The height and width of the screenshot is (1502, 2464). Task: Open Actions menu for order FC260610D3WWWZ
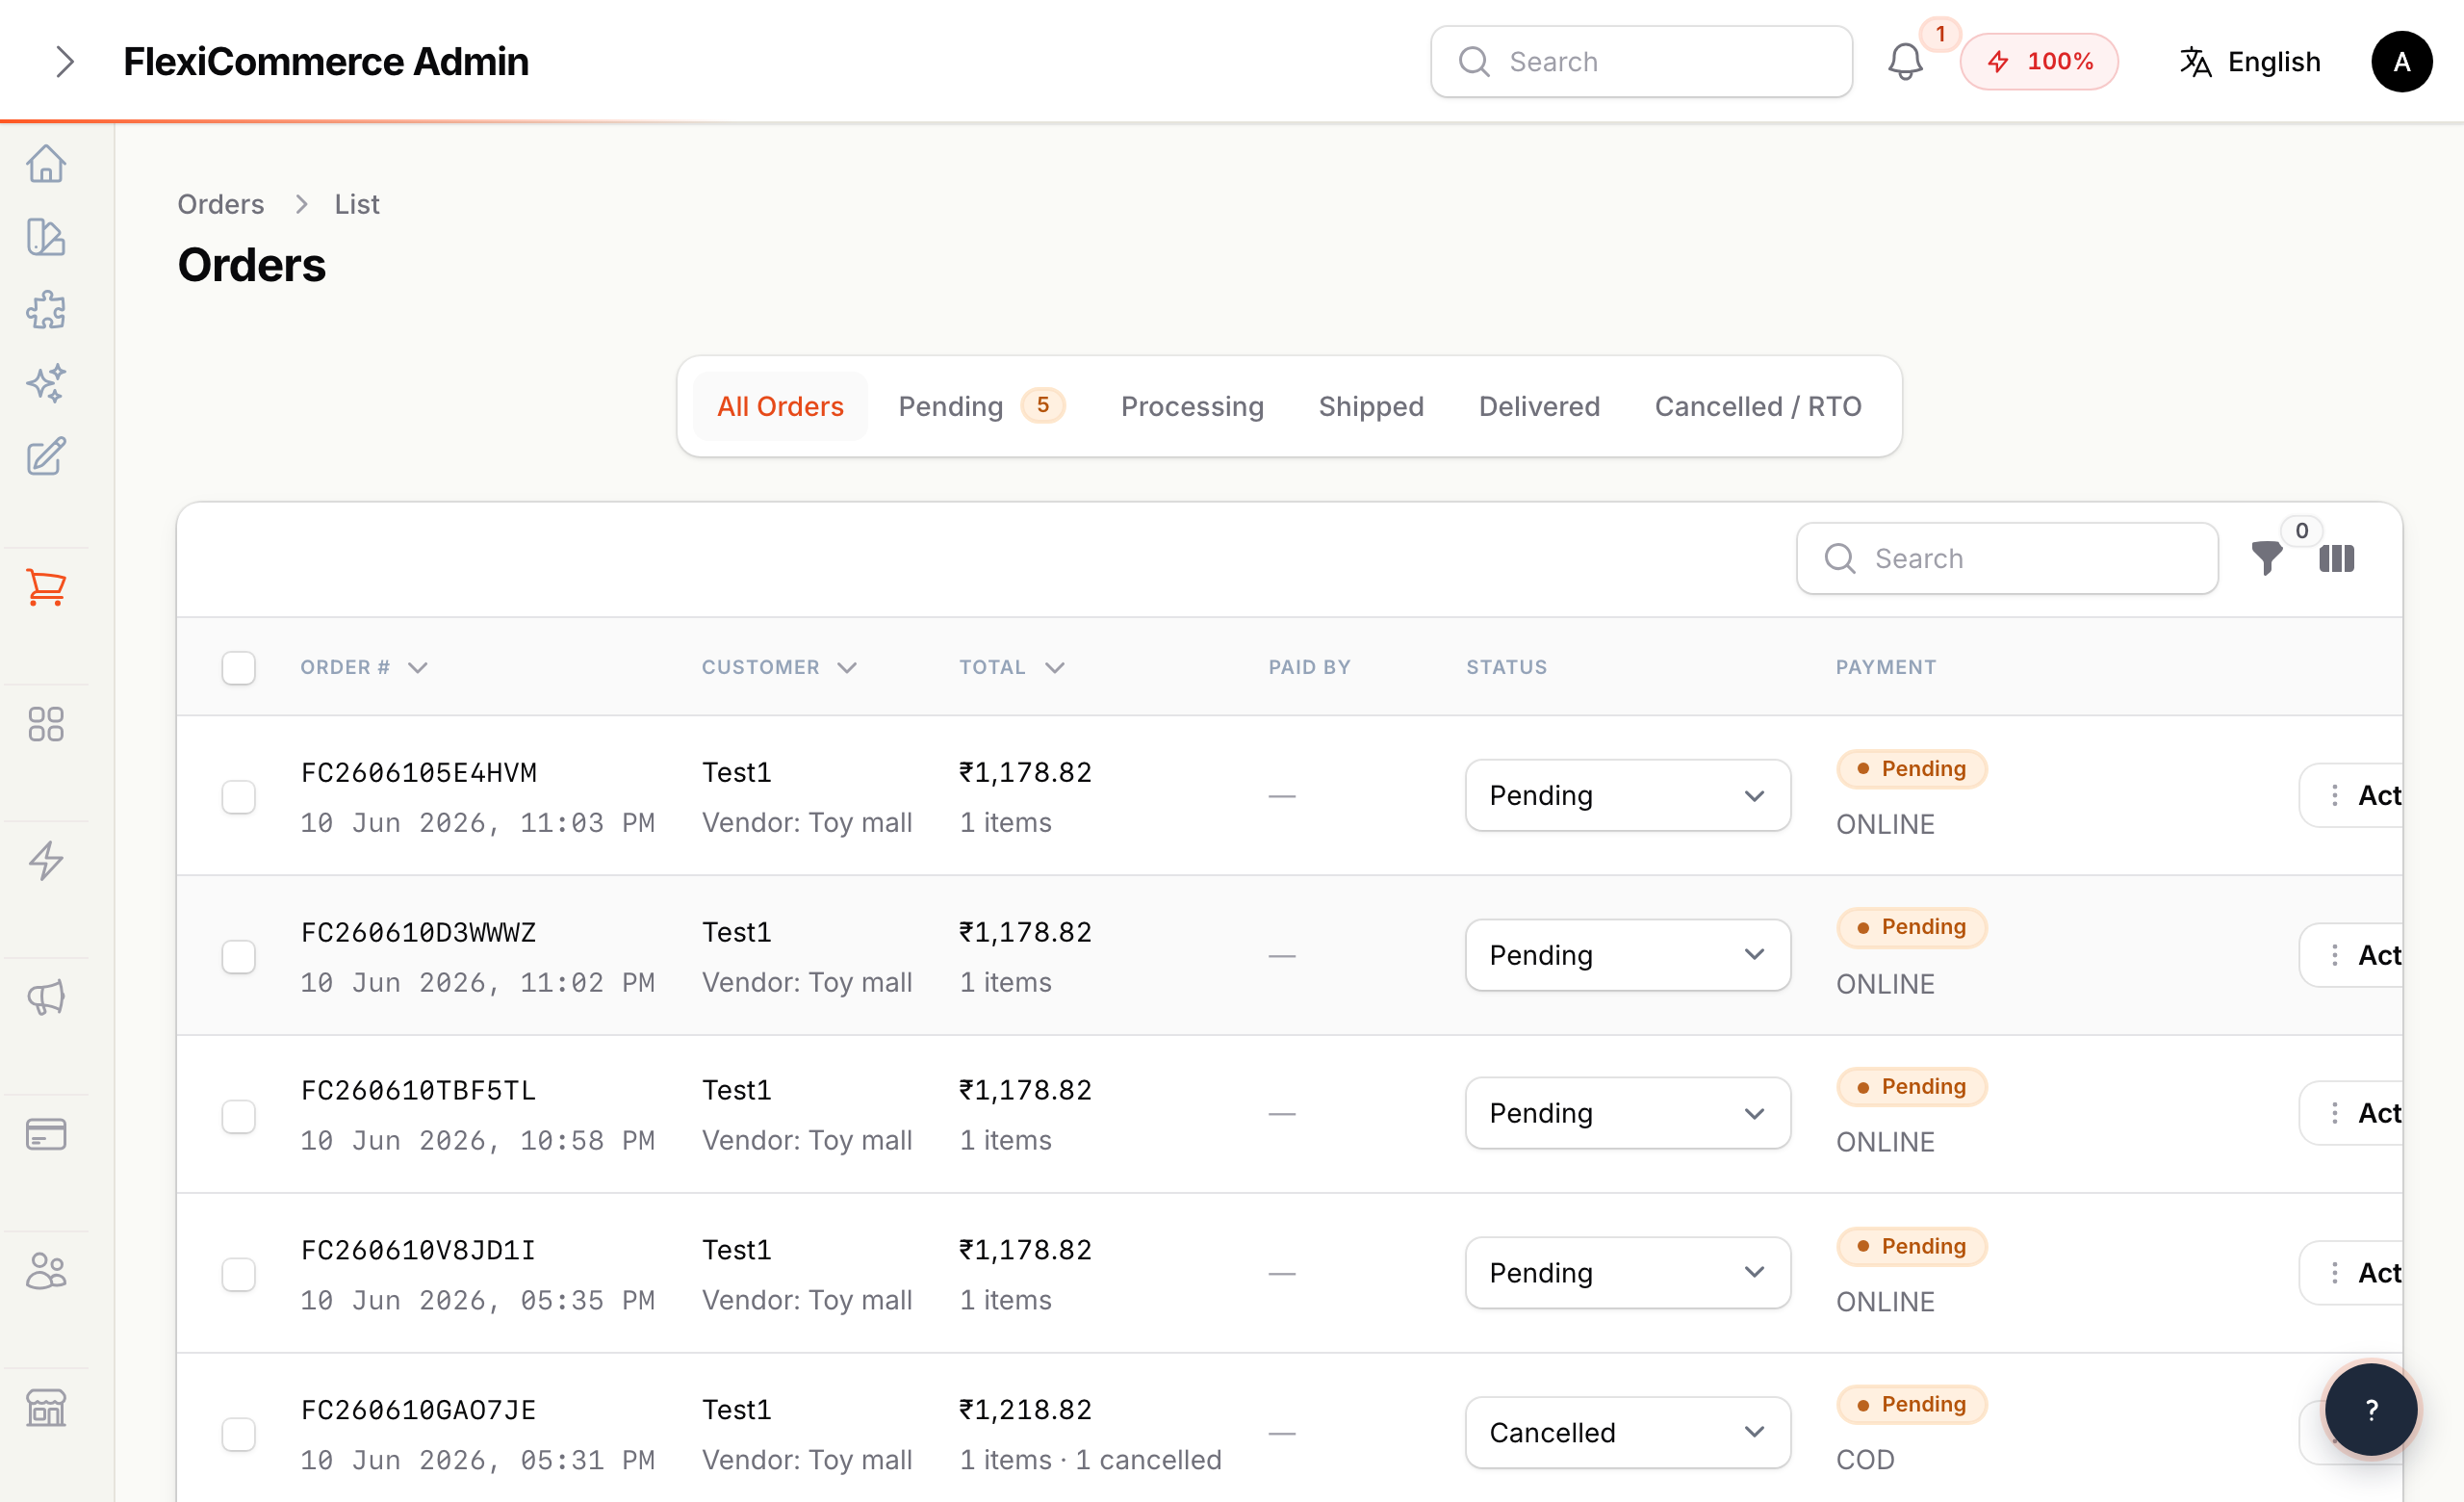(2352, 955)
